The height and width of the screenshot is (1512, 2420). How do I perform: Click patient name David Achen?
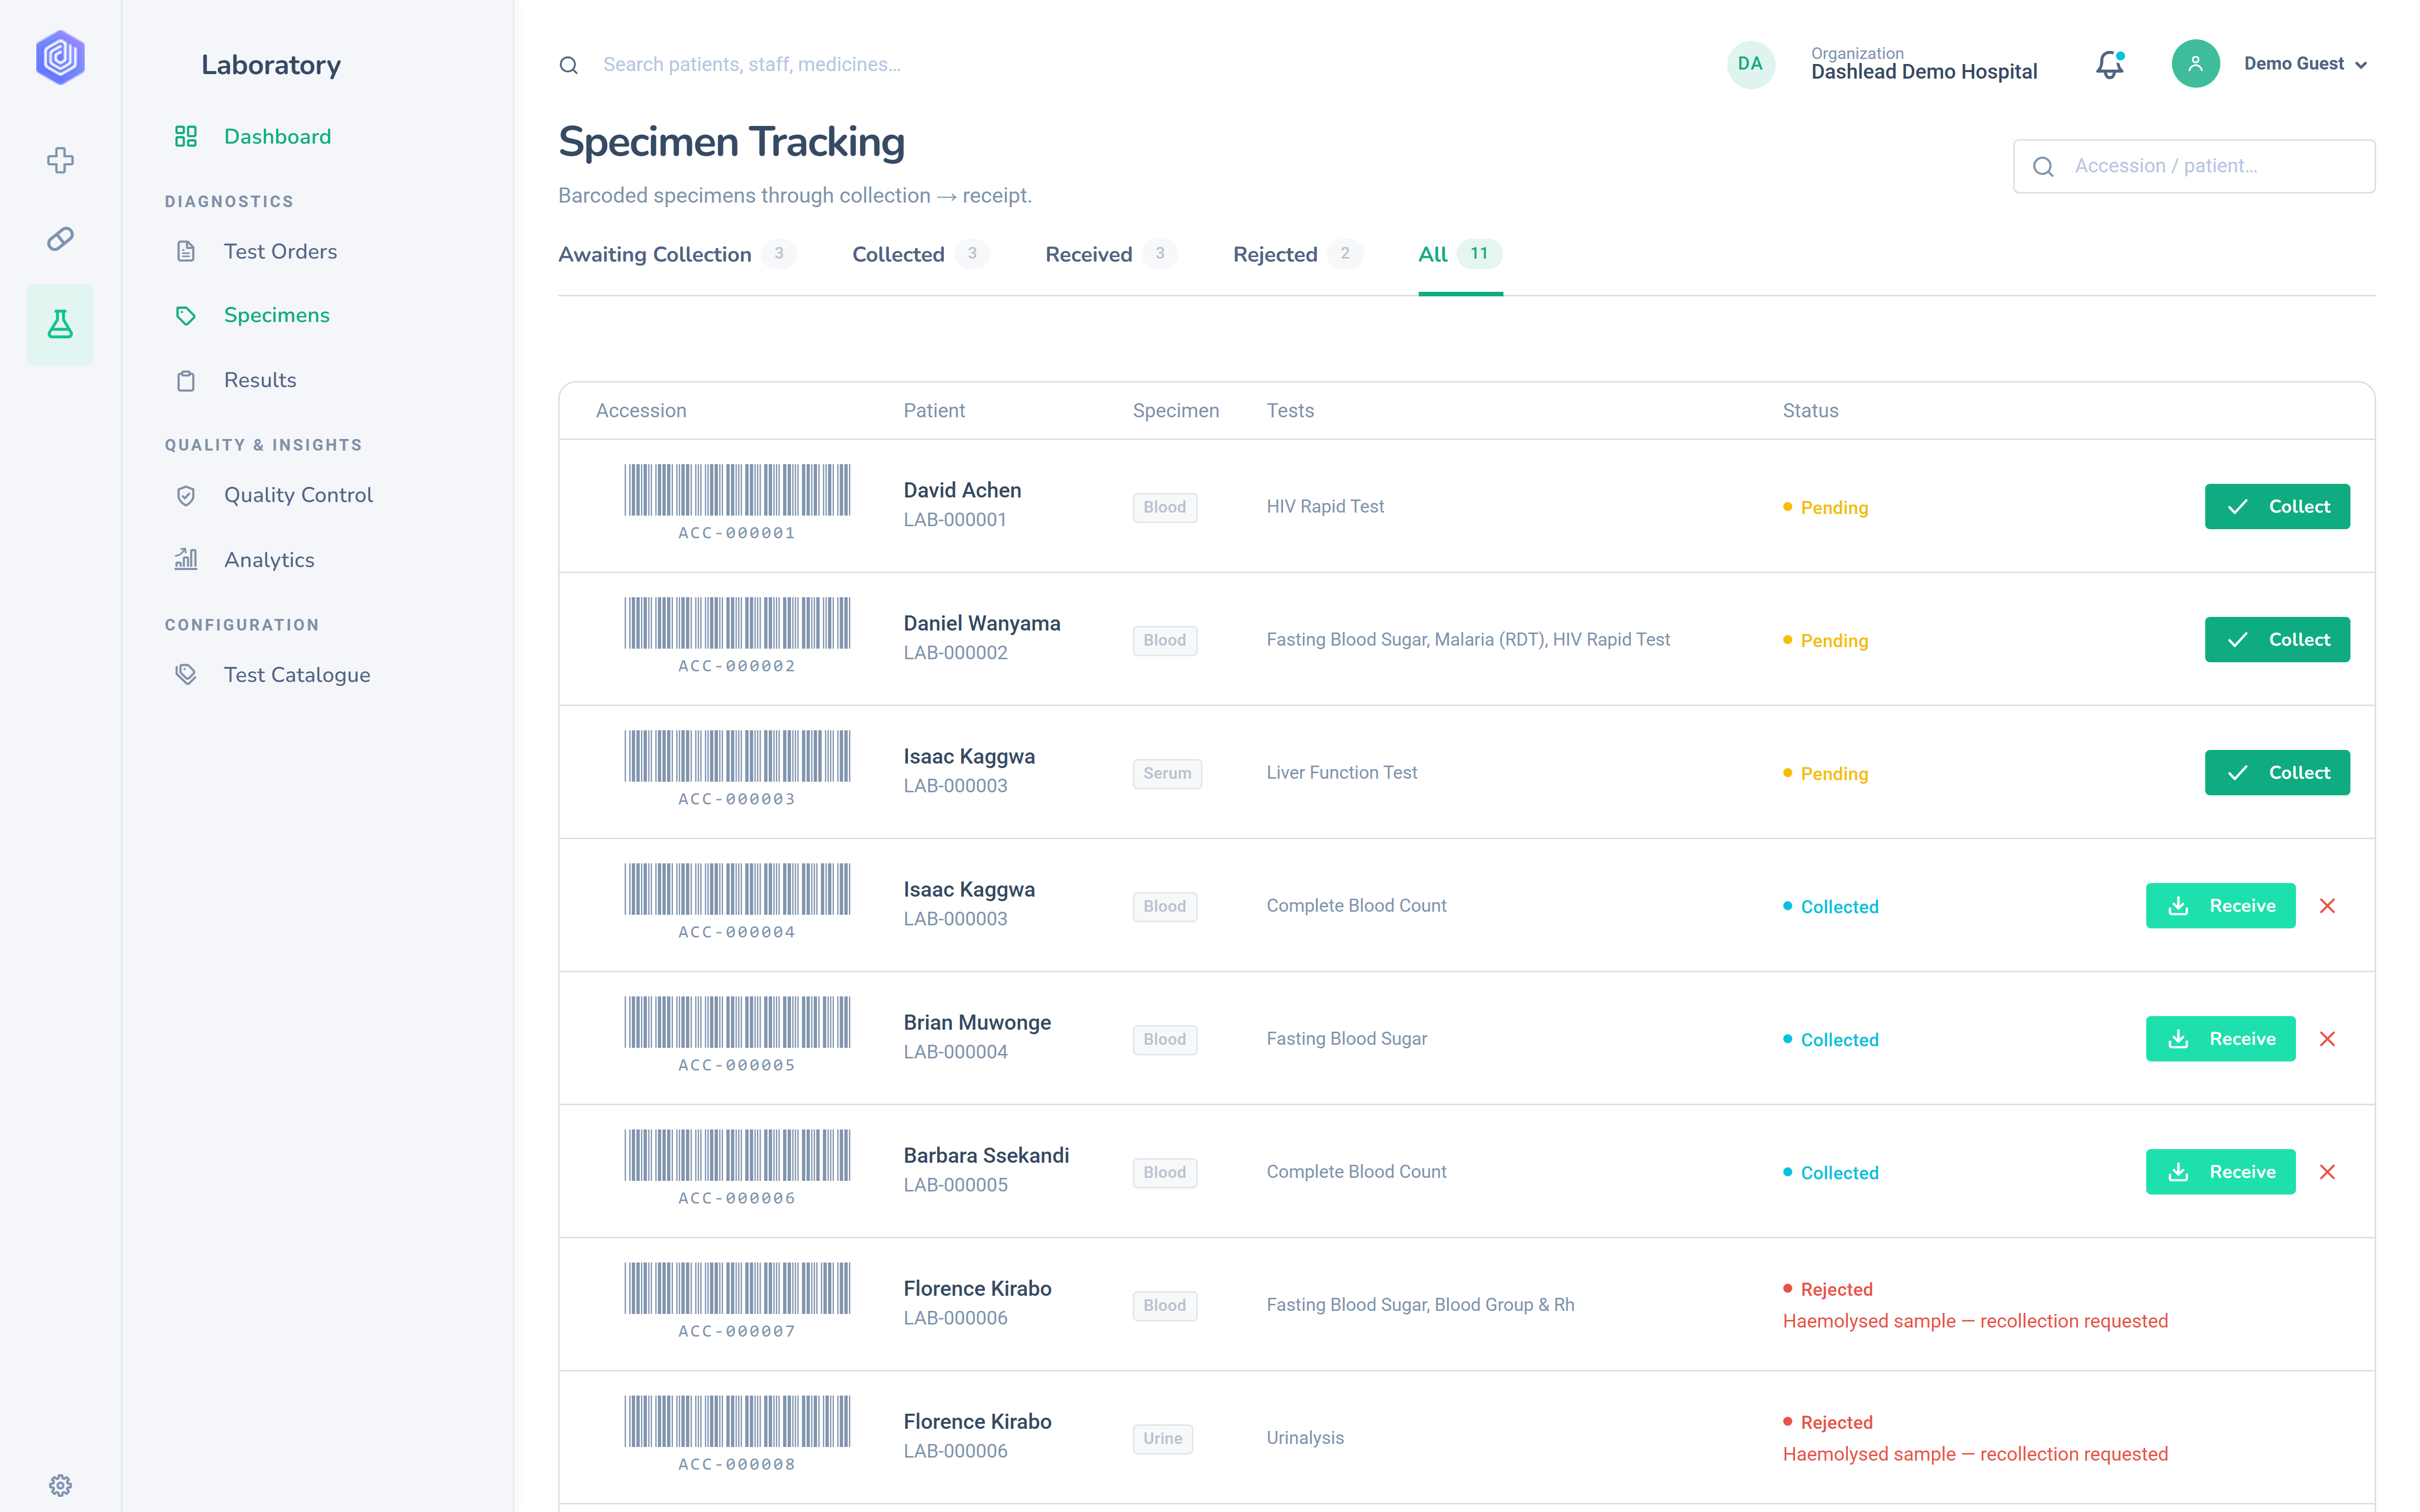point(962,490)
